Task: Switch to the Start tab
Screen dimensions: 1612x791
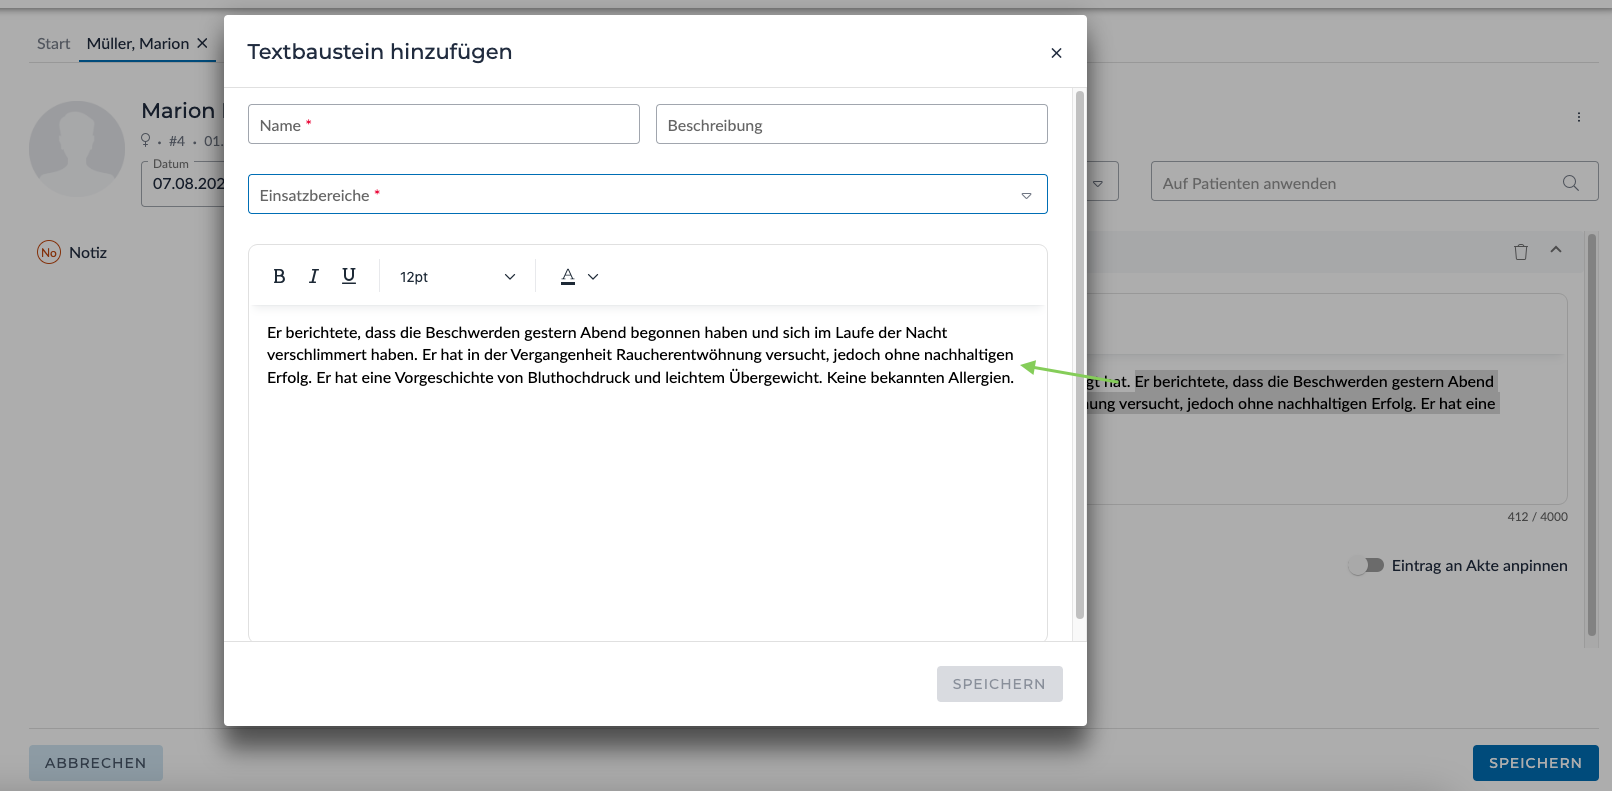Action: 53,44
